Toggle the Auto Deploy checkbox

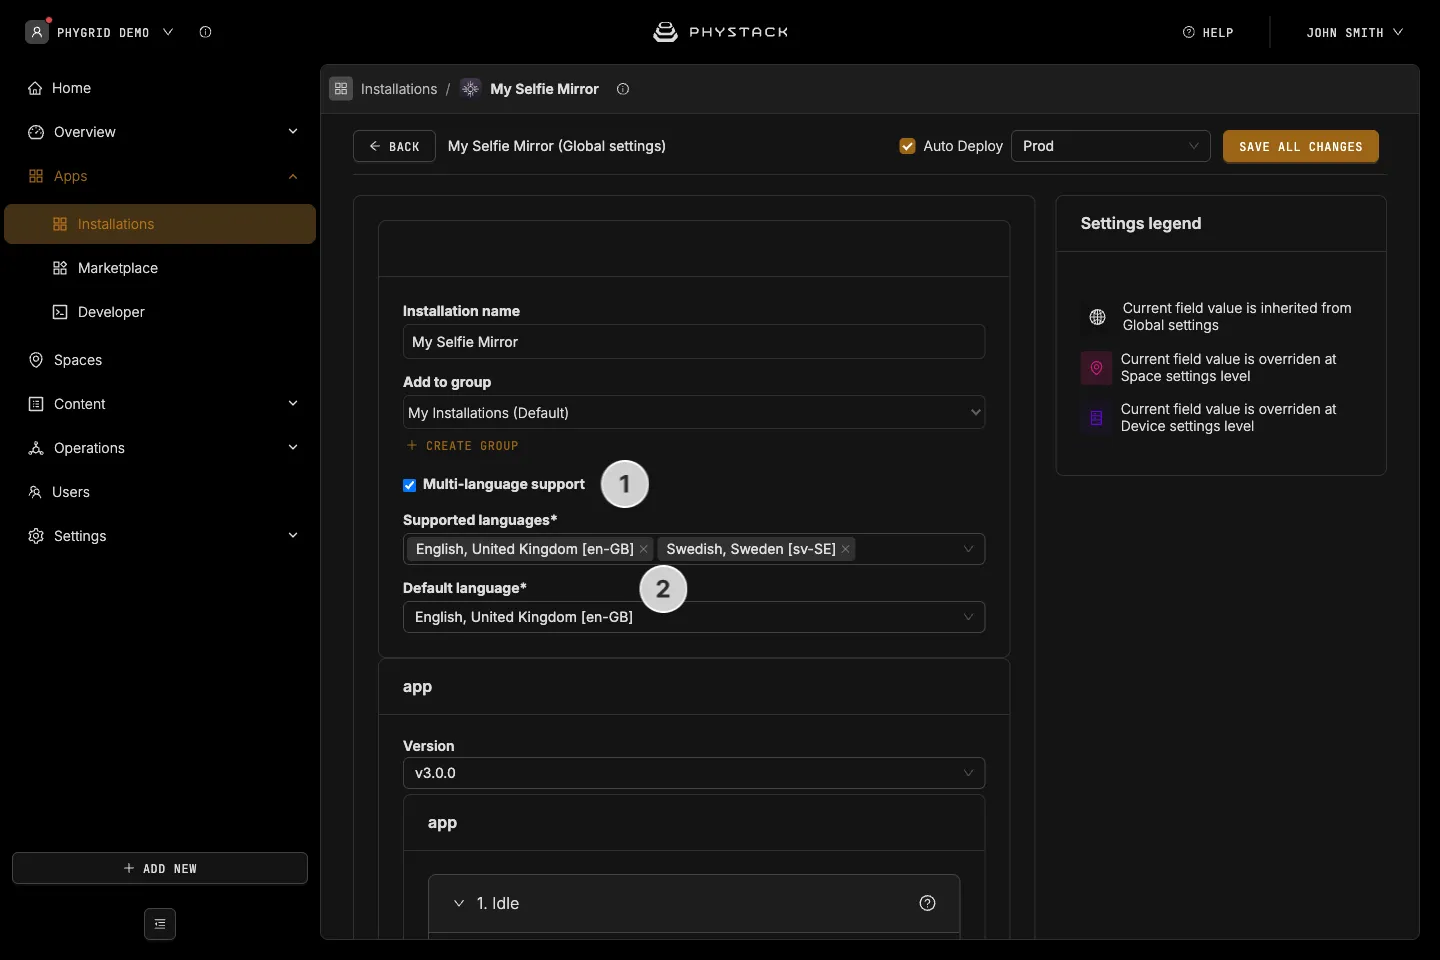(908, 146)
